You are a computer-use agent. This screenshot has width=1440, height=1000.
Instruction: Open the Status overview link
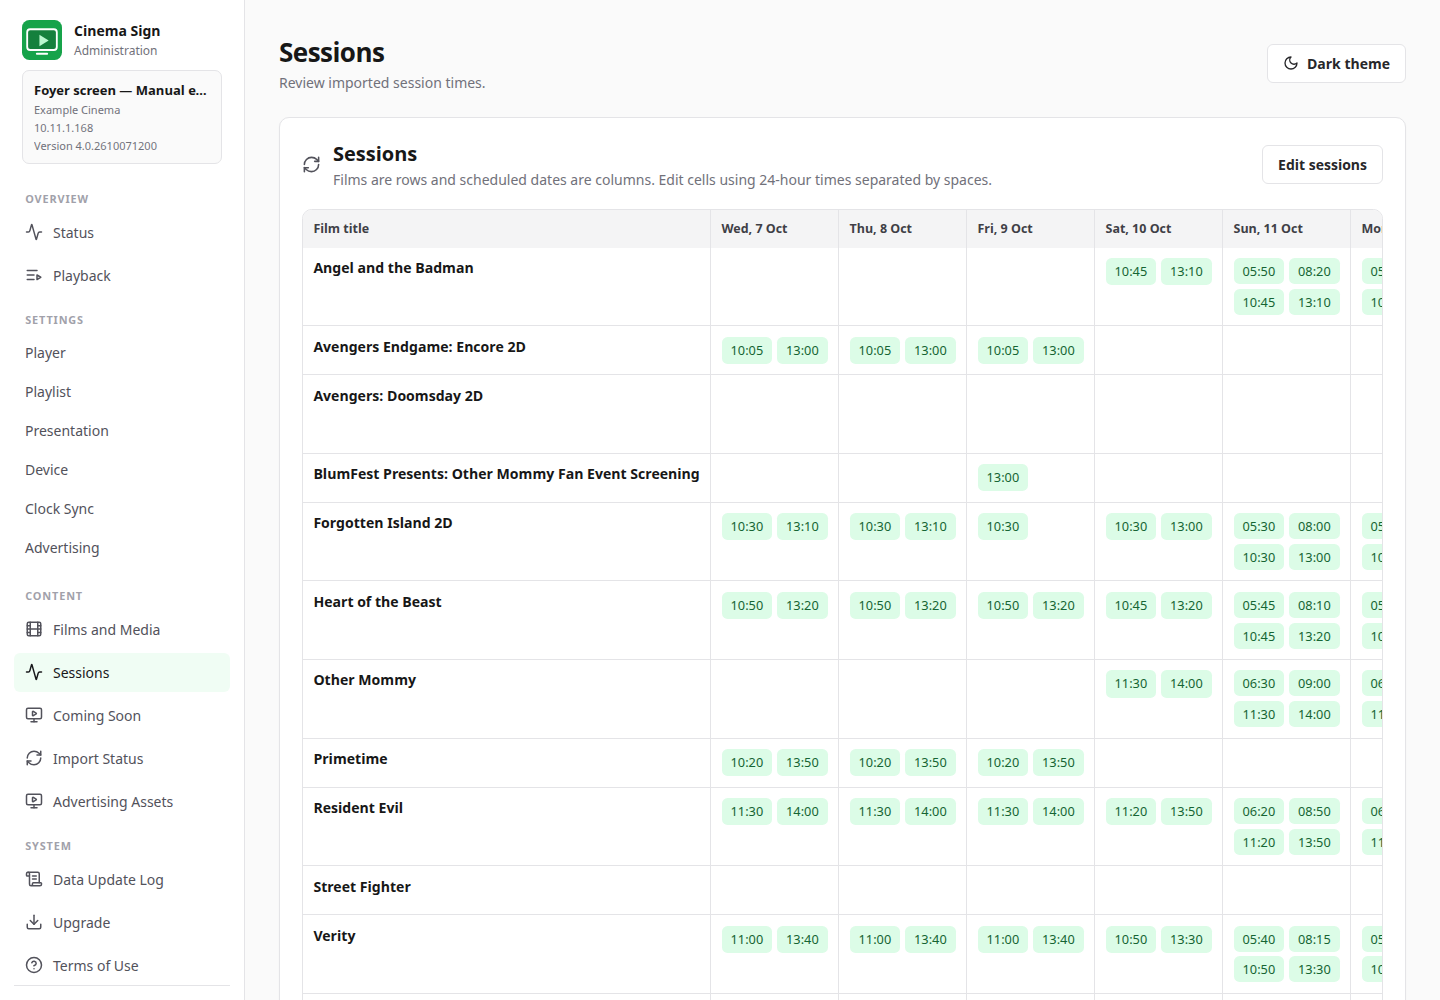(122, 232)
